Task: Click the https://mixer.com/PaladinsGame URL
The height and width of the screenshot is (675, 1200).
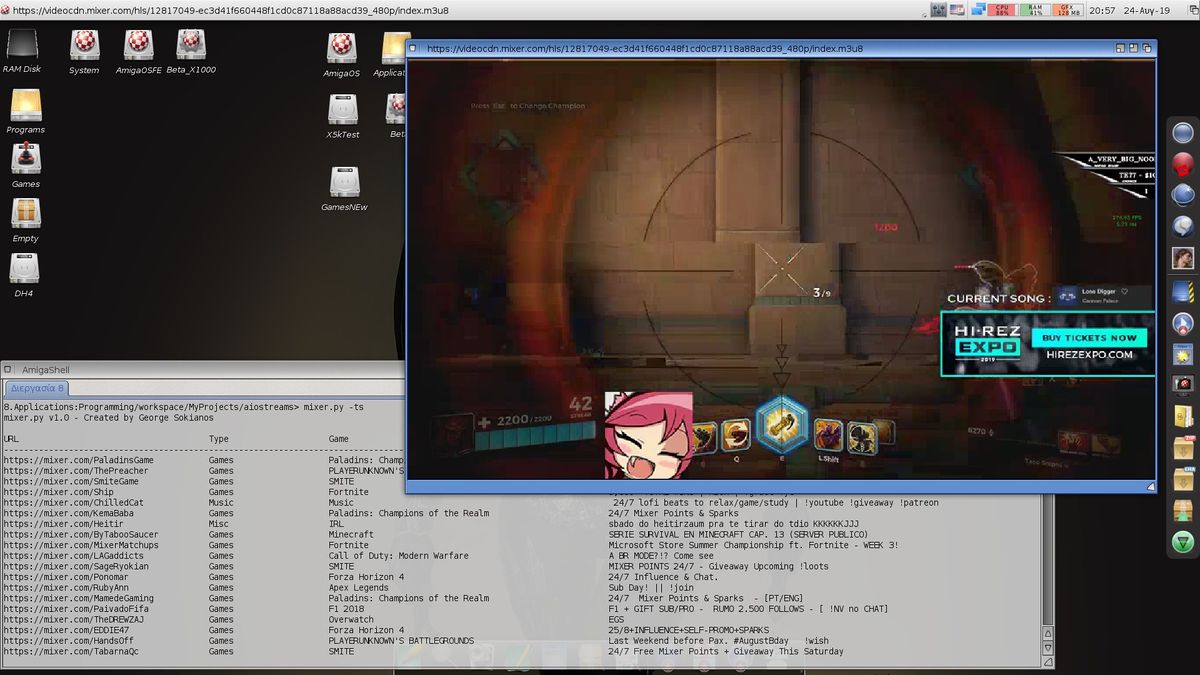Action: tap(78, 460)
